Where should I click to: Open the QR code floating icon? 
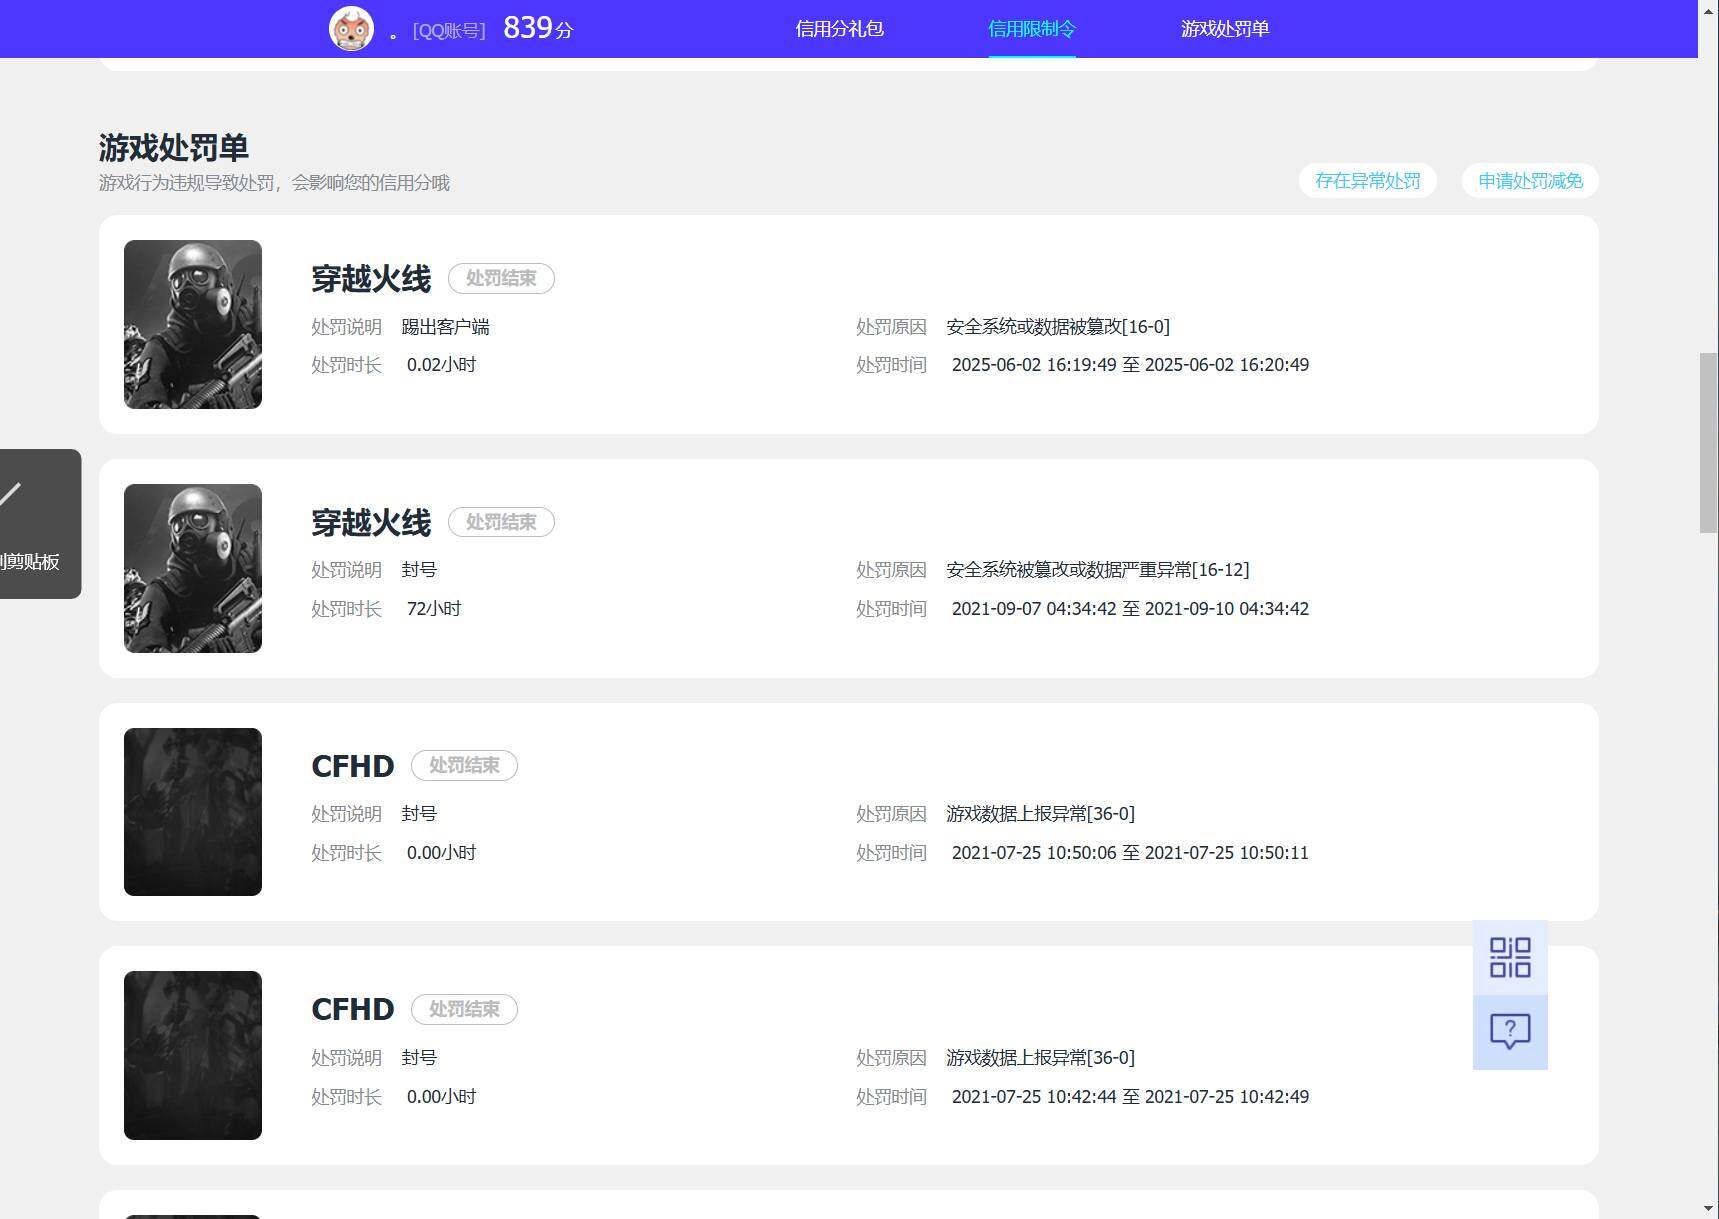[x=1510, y=957]
